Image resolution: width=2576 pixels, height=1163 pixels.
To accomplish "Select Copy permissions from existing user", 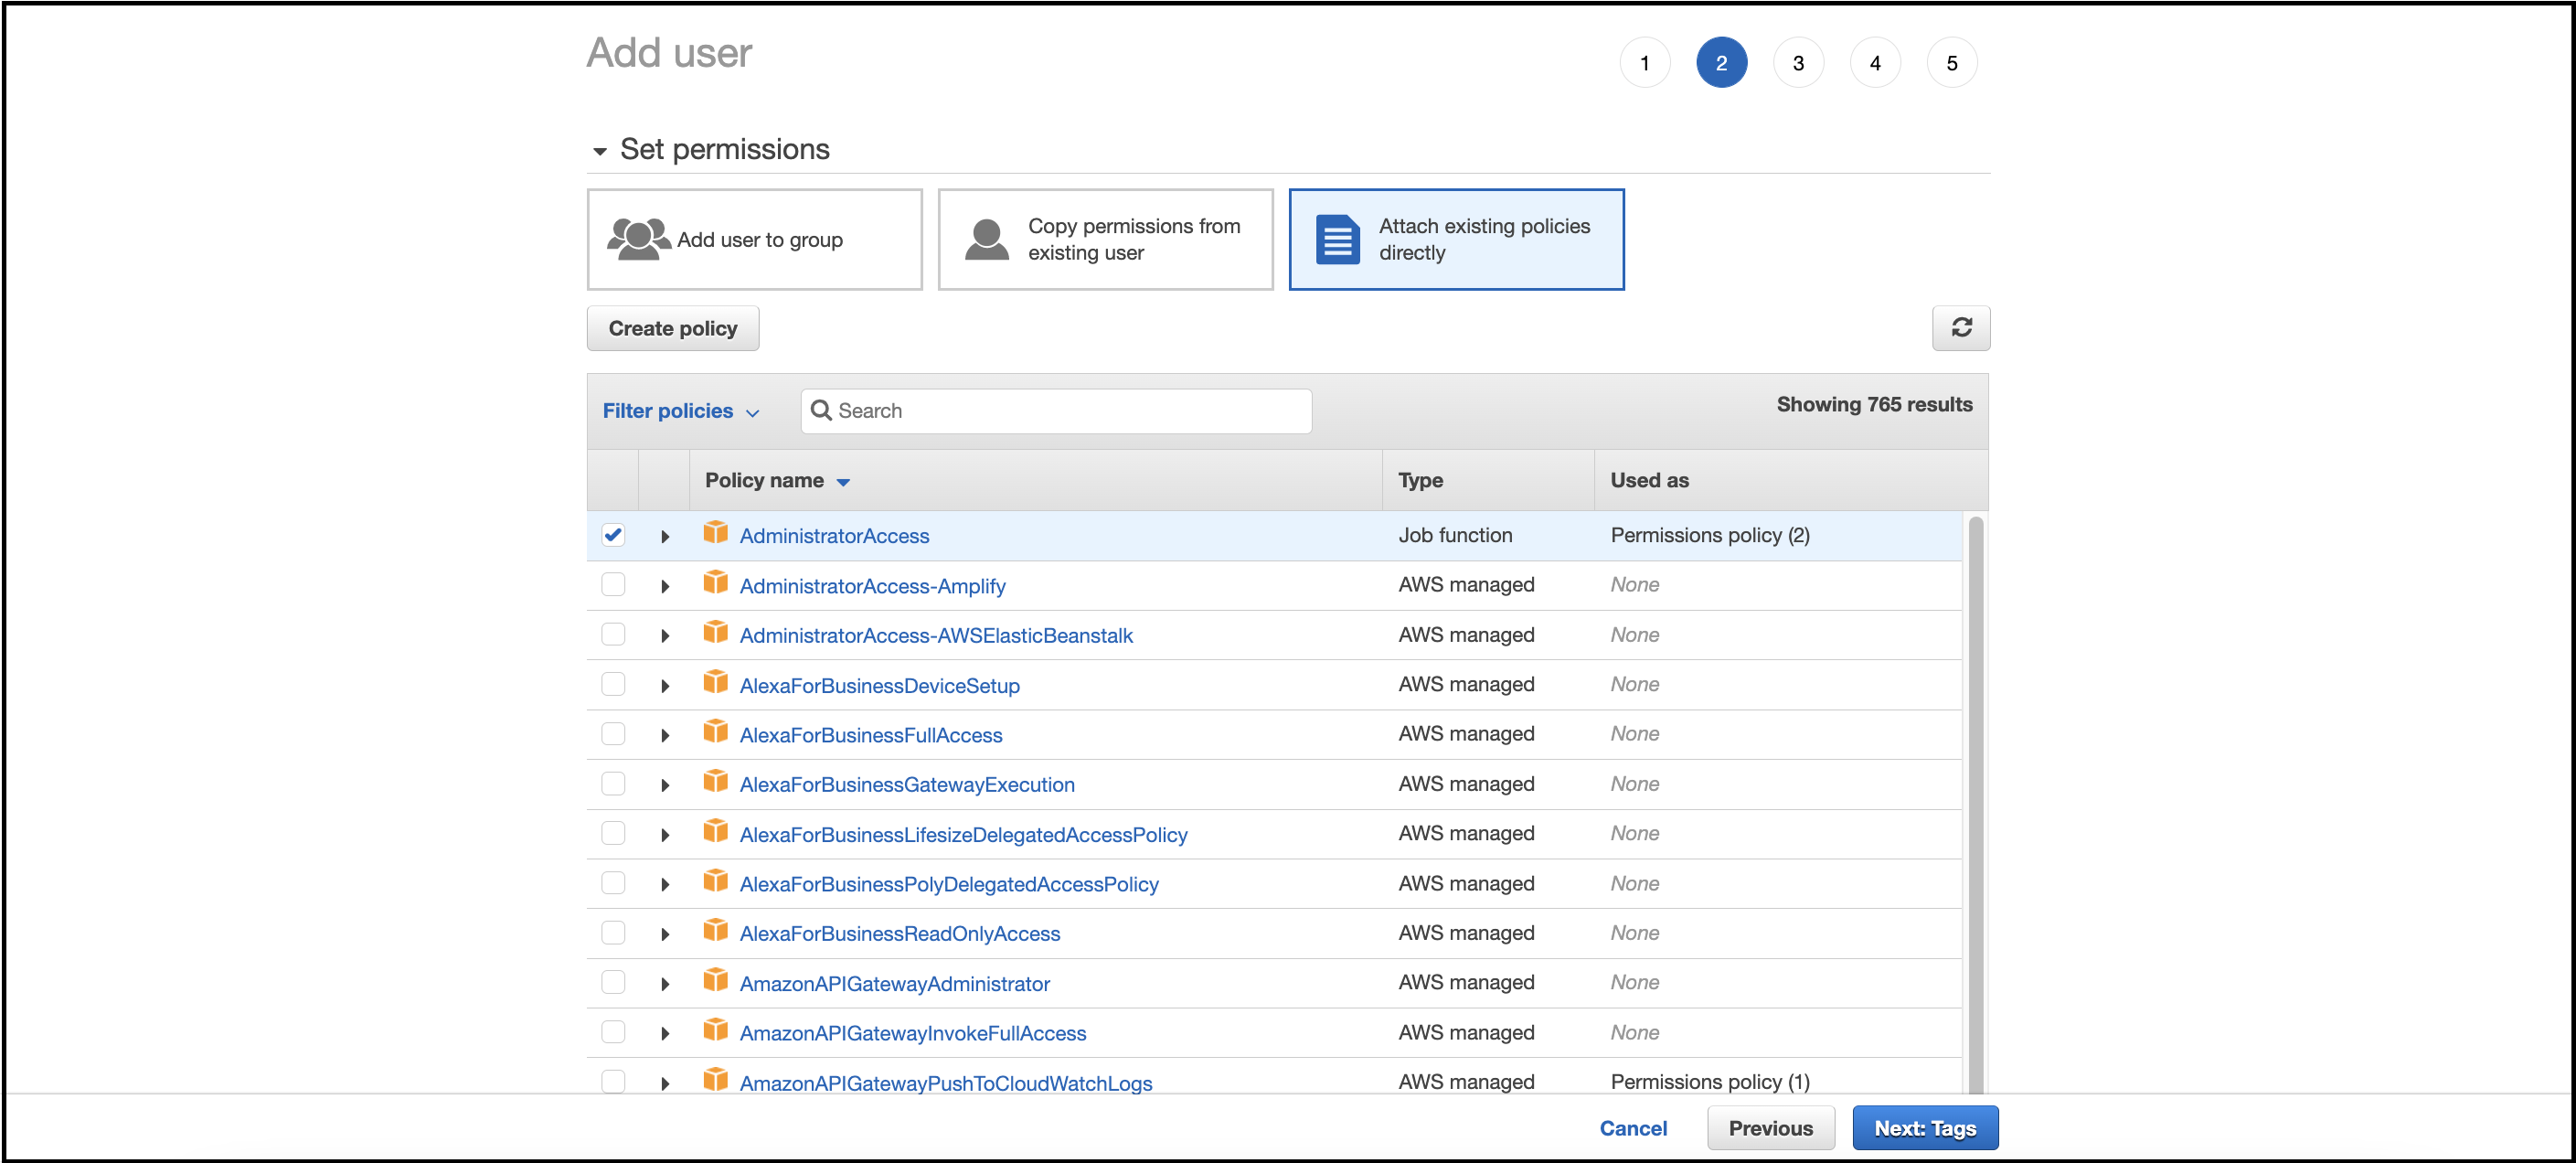I will coord(1105,240).
